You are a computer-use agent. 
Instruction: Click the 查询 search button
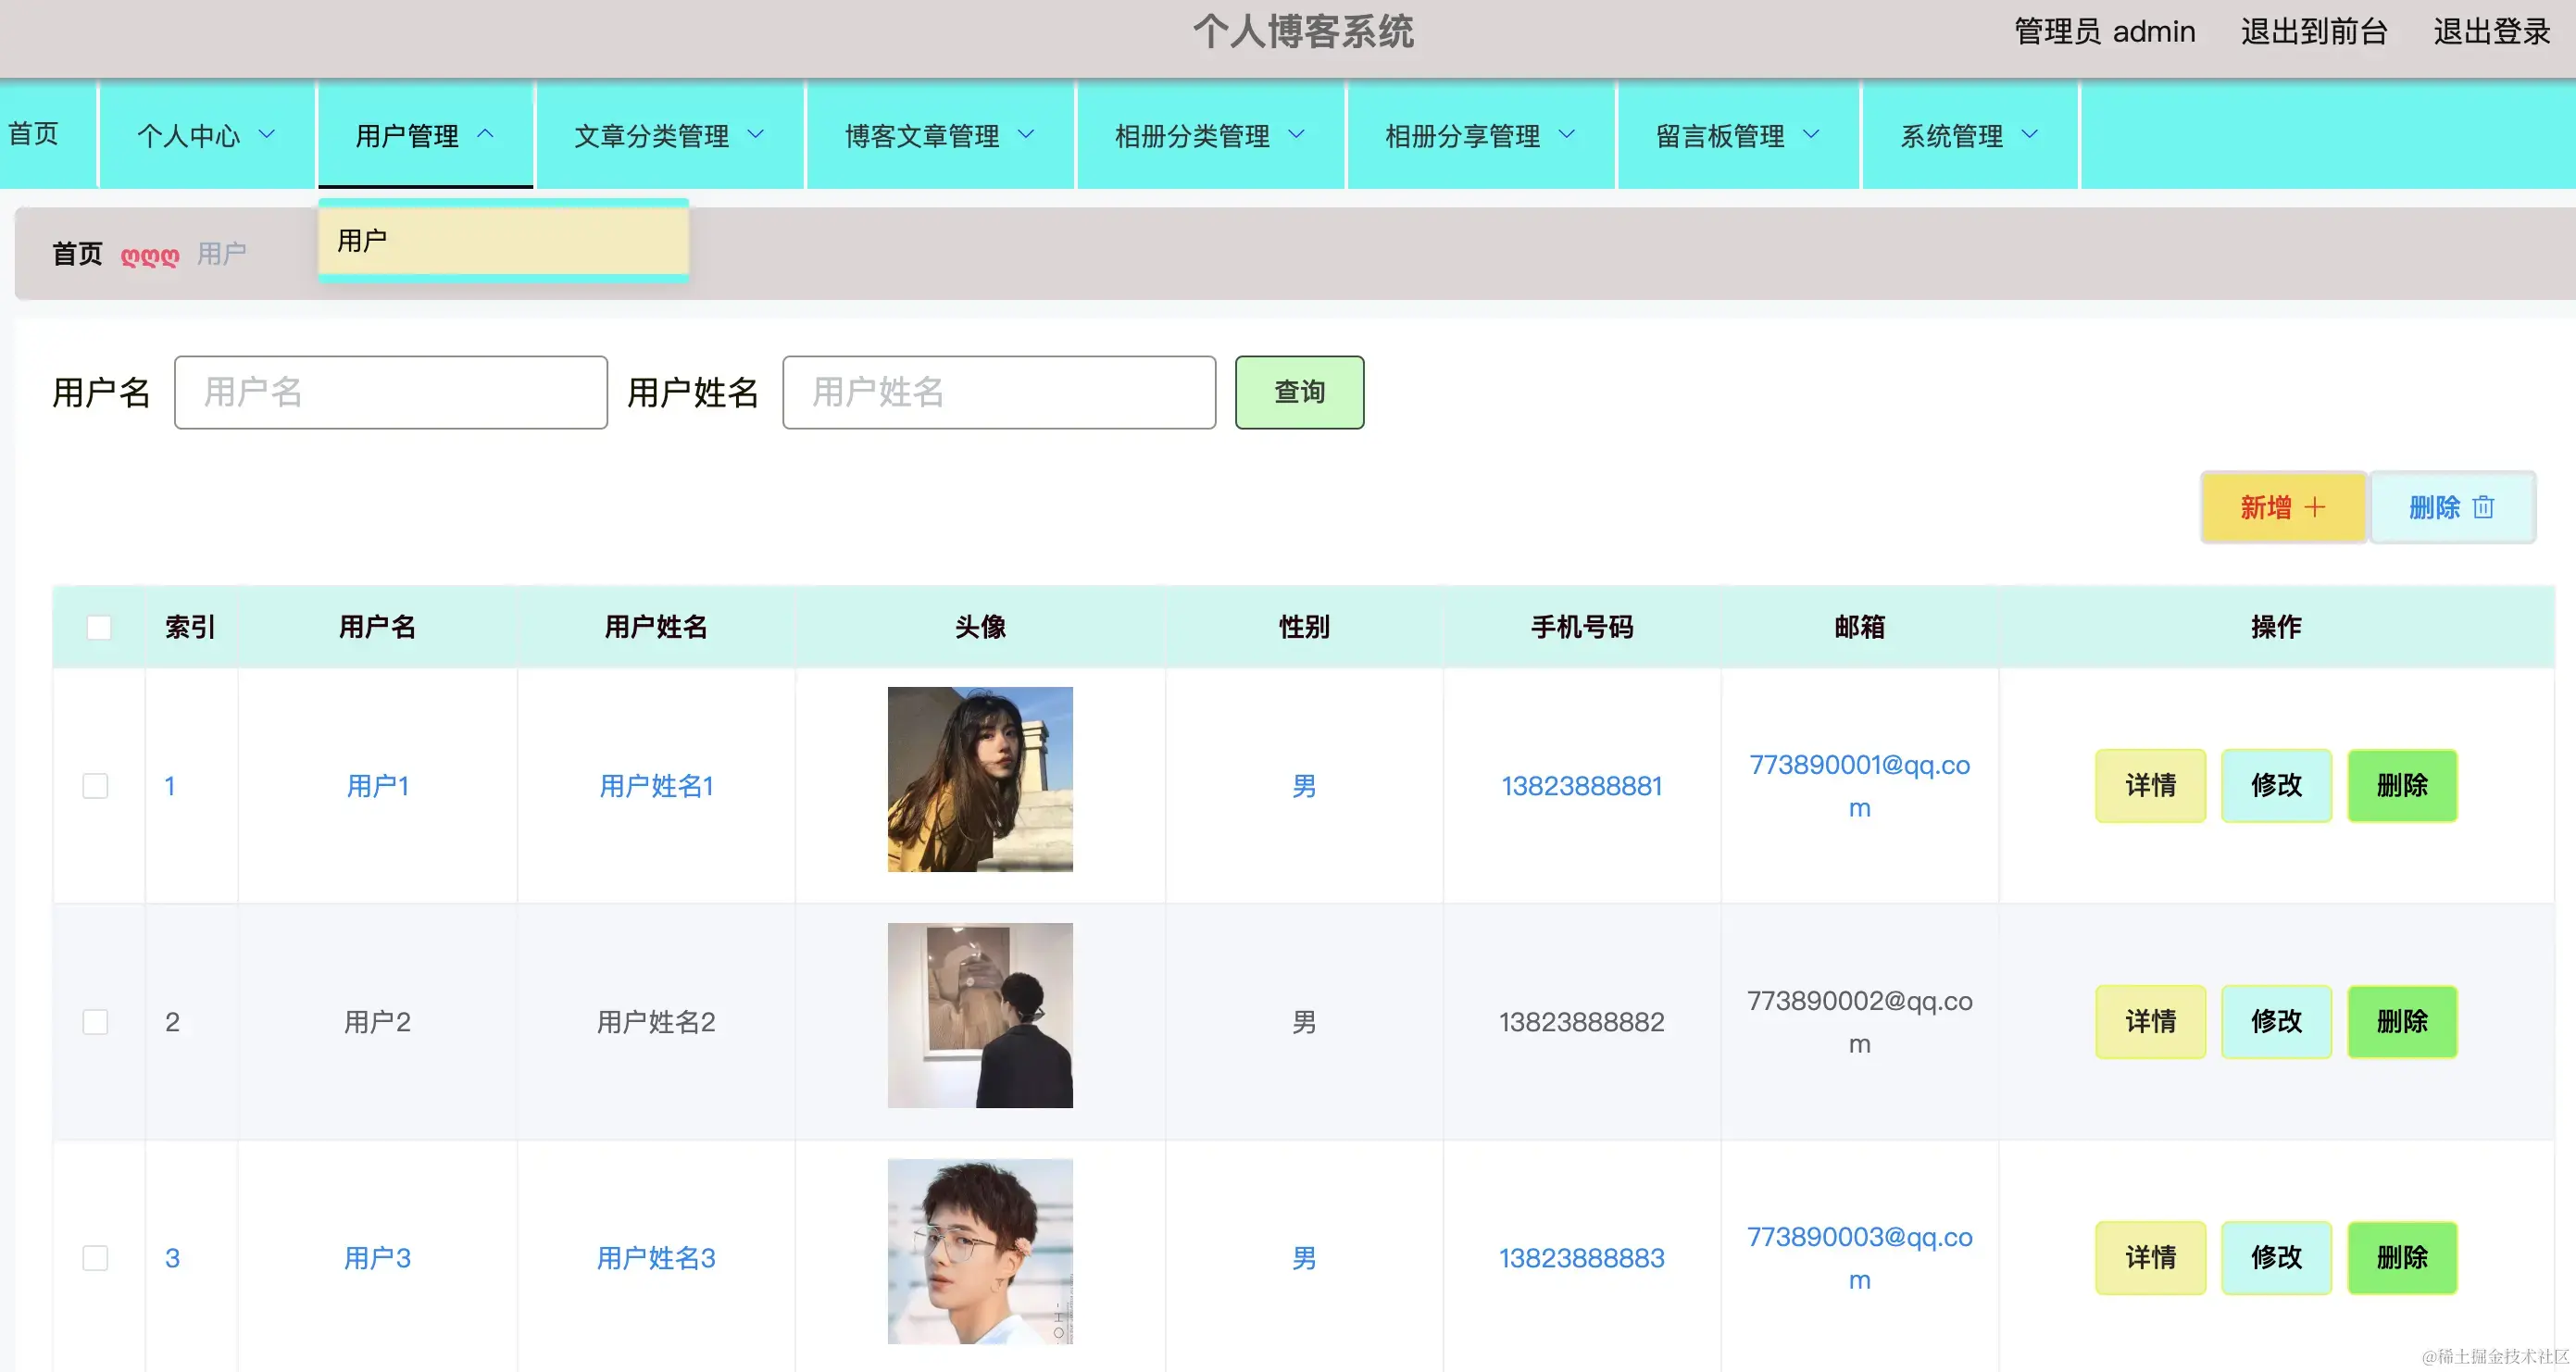click(1299, 392)
